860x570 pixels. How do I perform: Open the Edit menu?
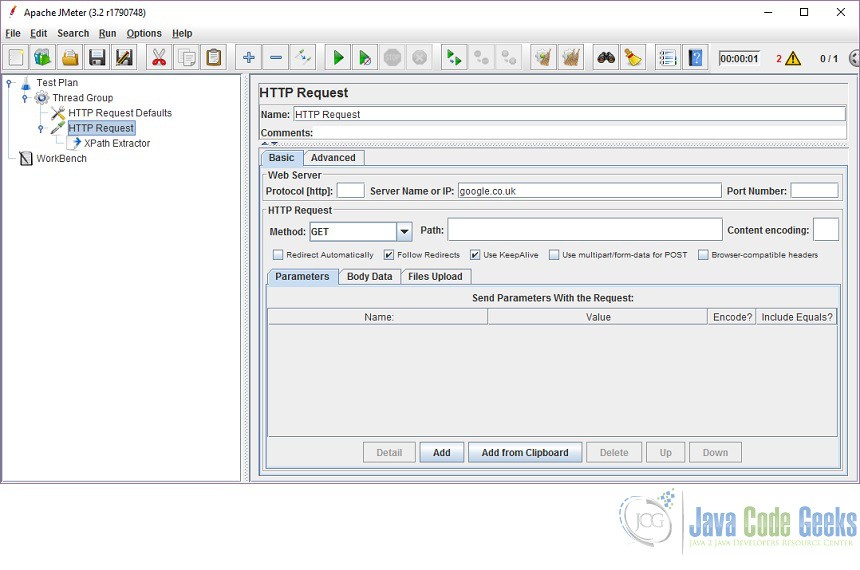(x=38, y=33)
